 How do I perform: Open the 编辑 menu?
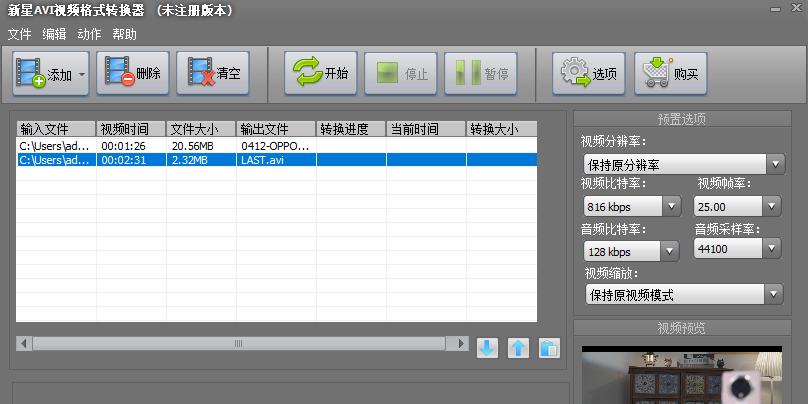pyautogui.click(x=54, y=34)
